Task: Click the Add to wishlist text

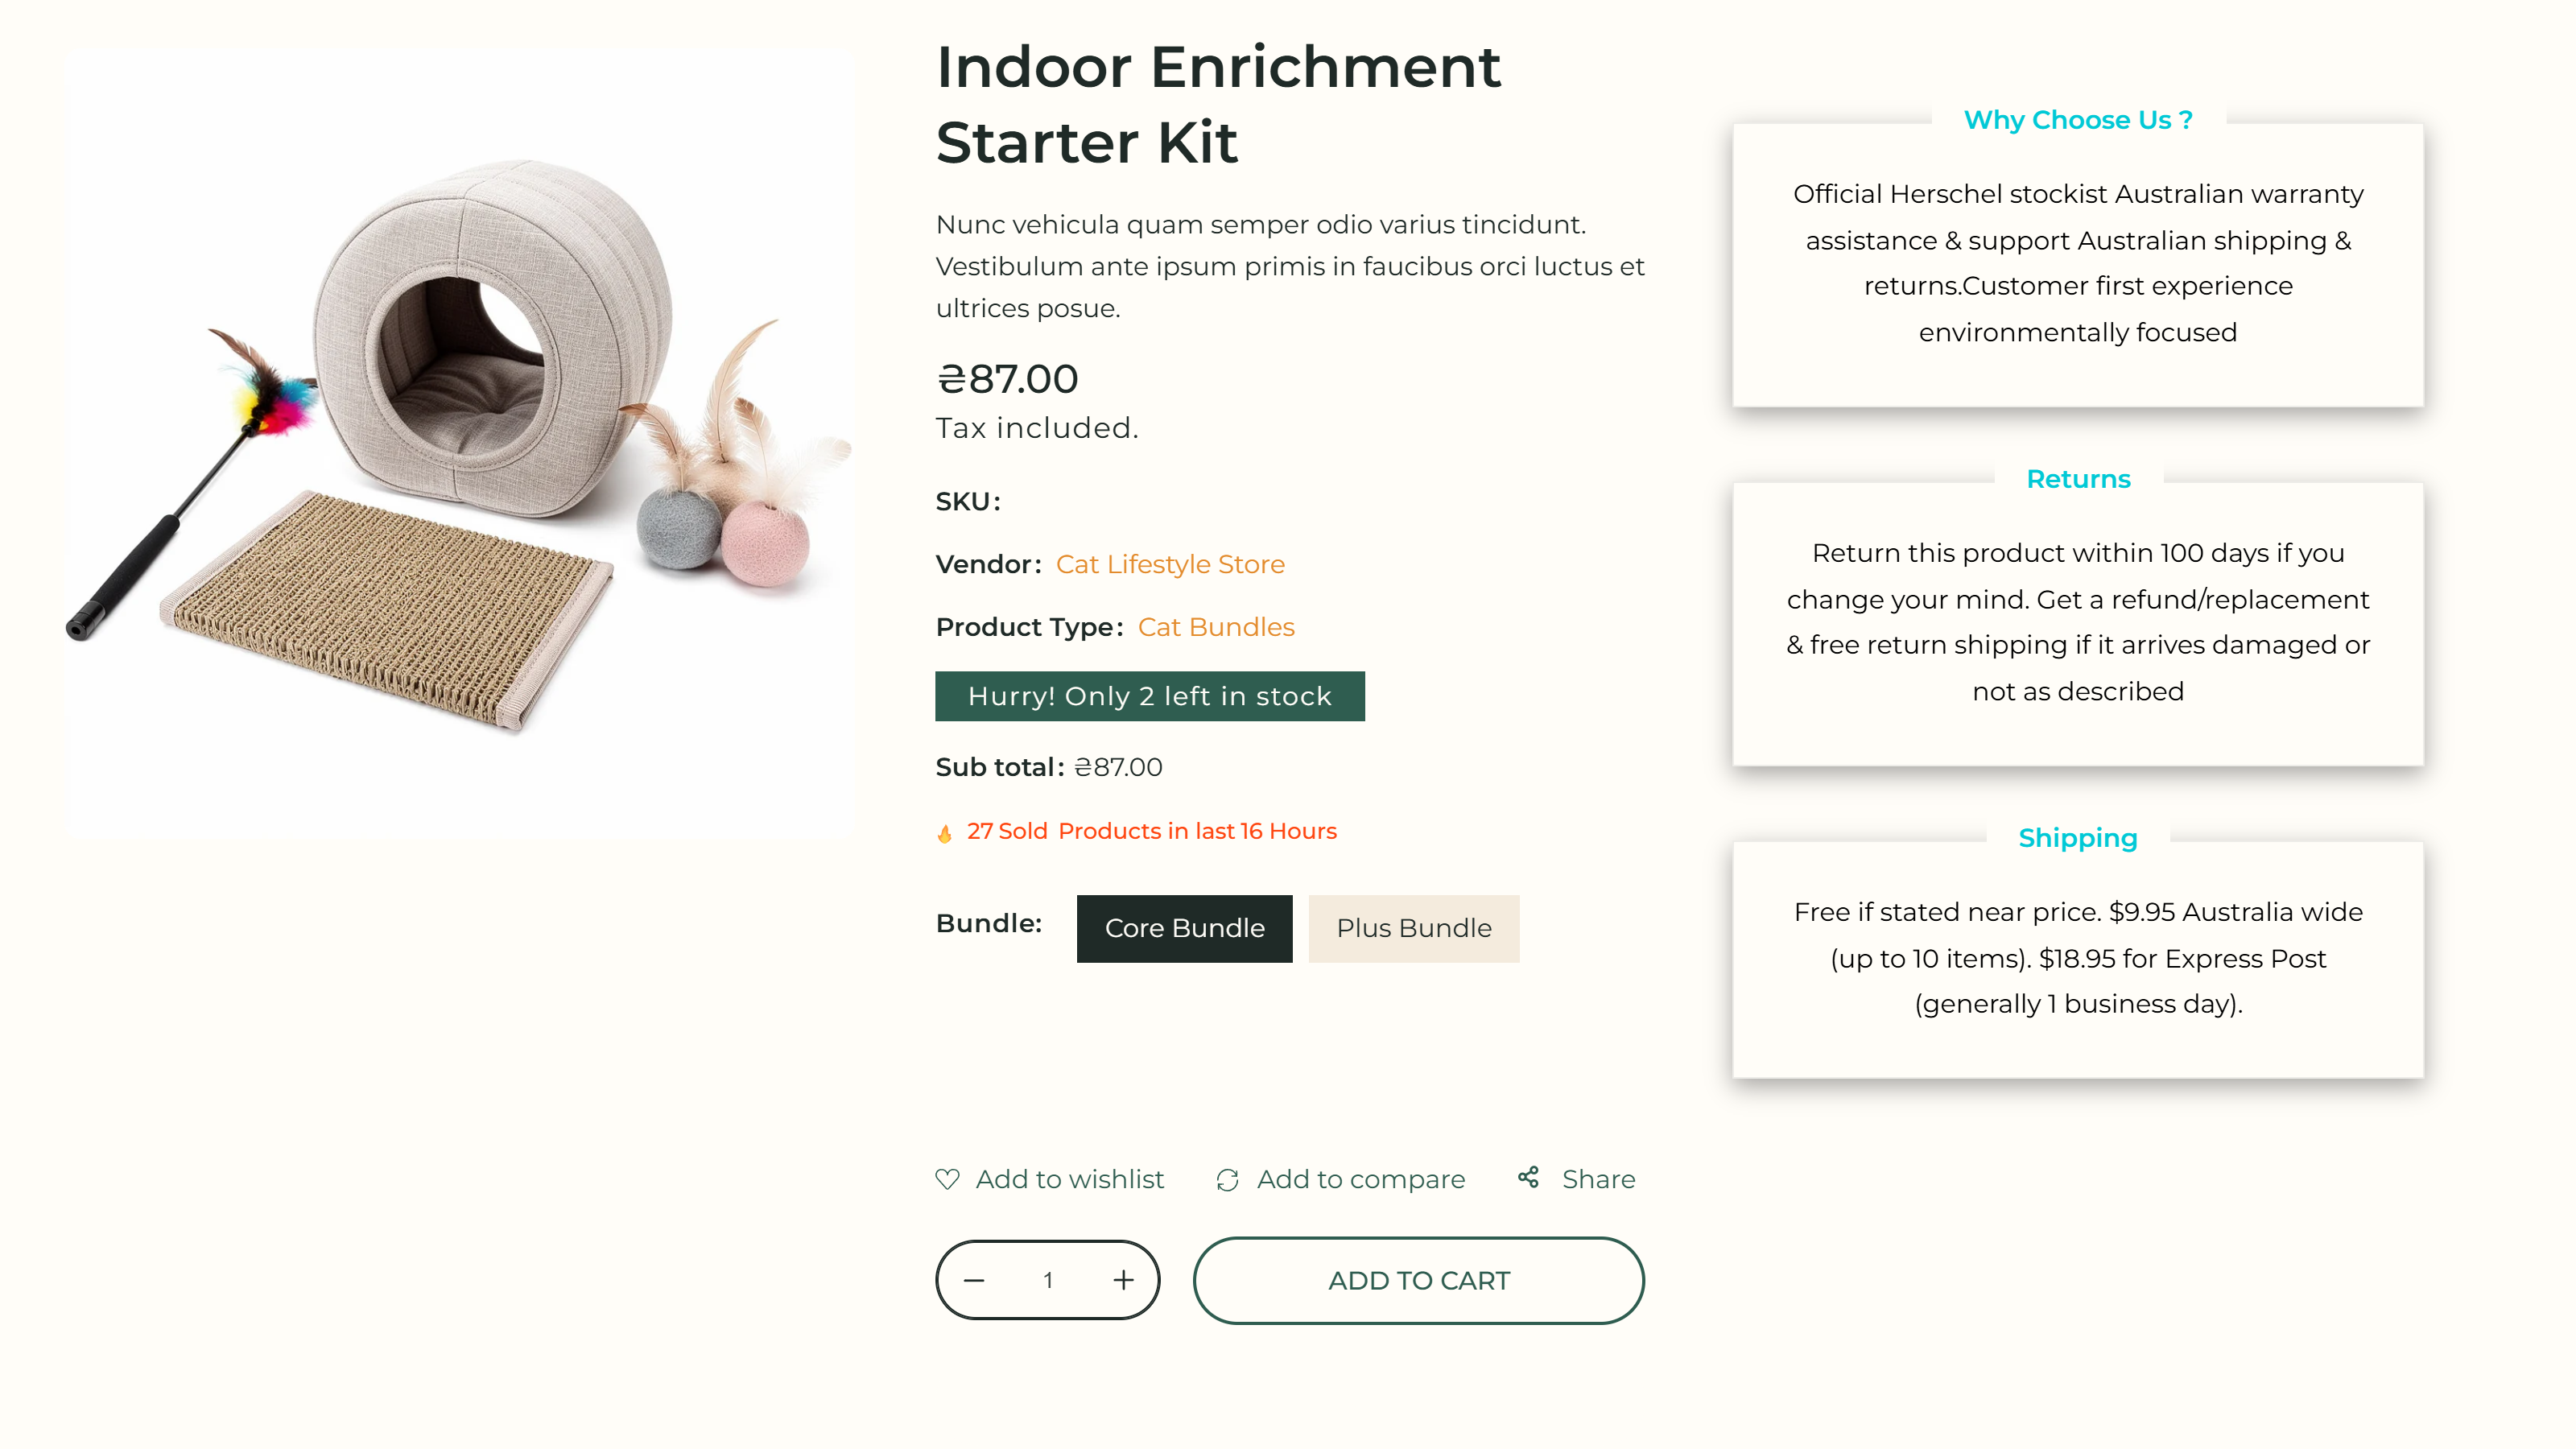Action: [x=1069, y=1179]
